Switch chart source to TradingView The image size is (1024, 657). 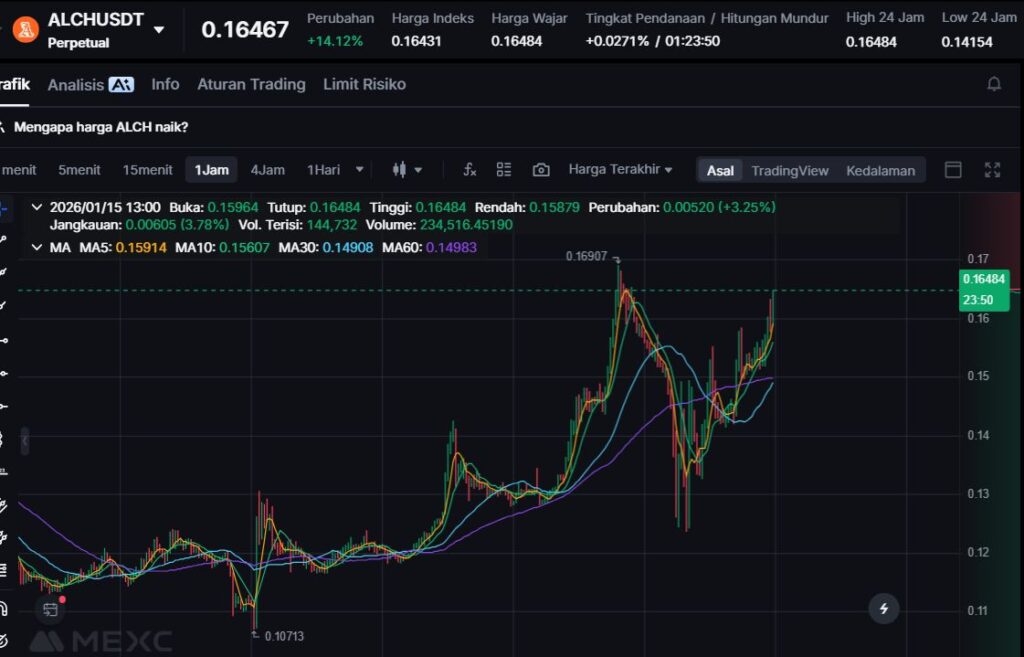[x=790, y=170]
